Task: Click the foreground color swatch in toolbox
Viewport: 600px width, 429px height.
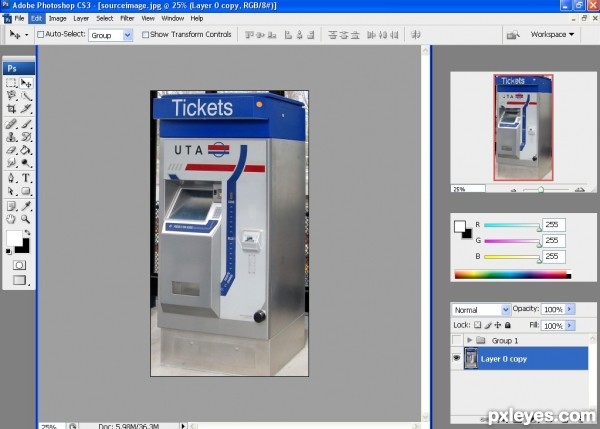Action: [x=13, y=238]
